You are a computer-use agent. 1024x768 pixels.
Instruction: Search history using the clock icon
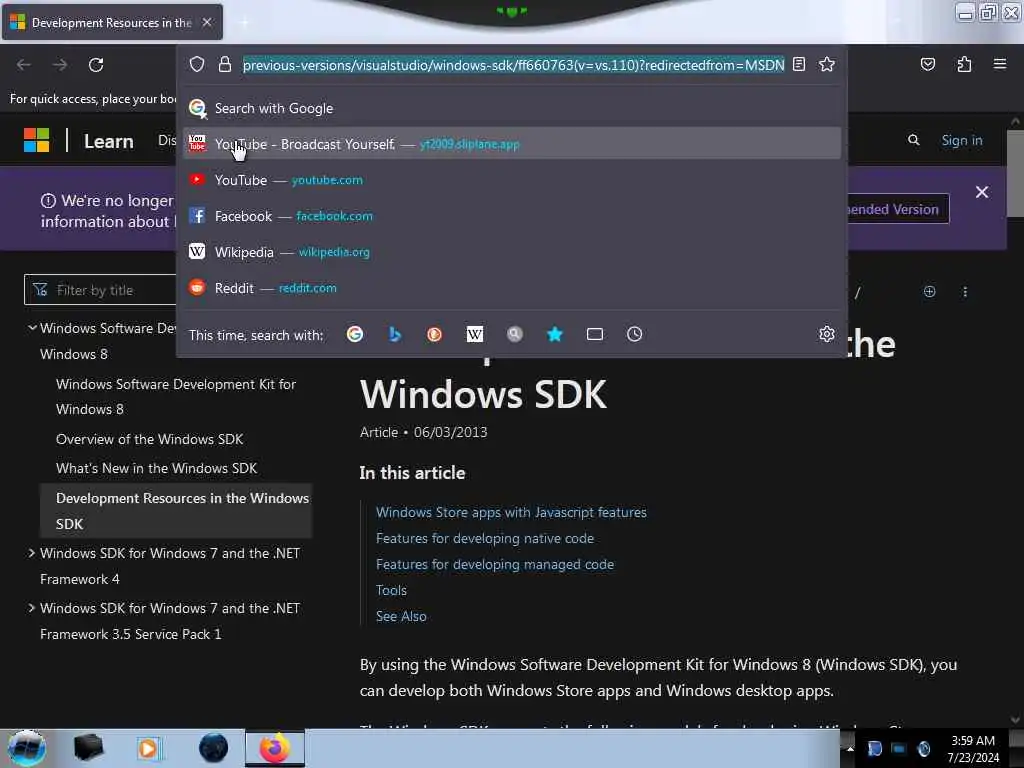[x=634, y=334]
